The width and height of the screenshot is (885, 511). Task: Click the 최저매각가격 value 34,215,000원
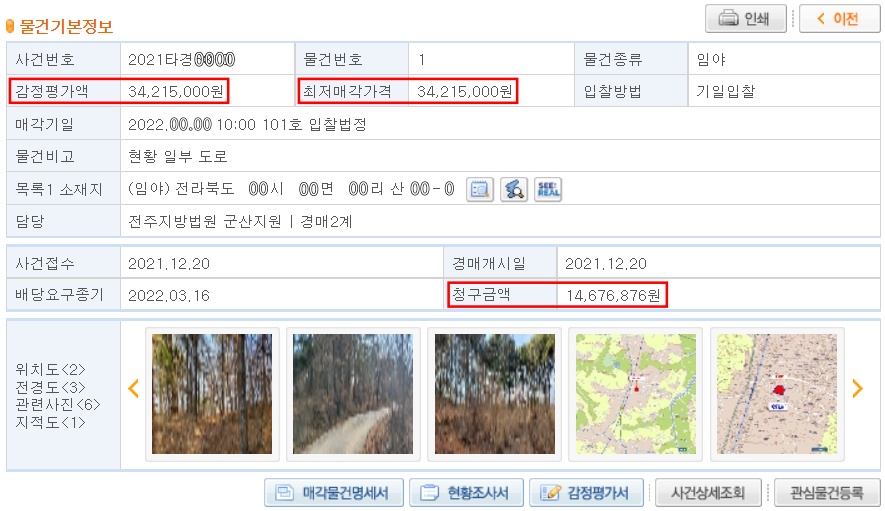(x=465, y=91)
